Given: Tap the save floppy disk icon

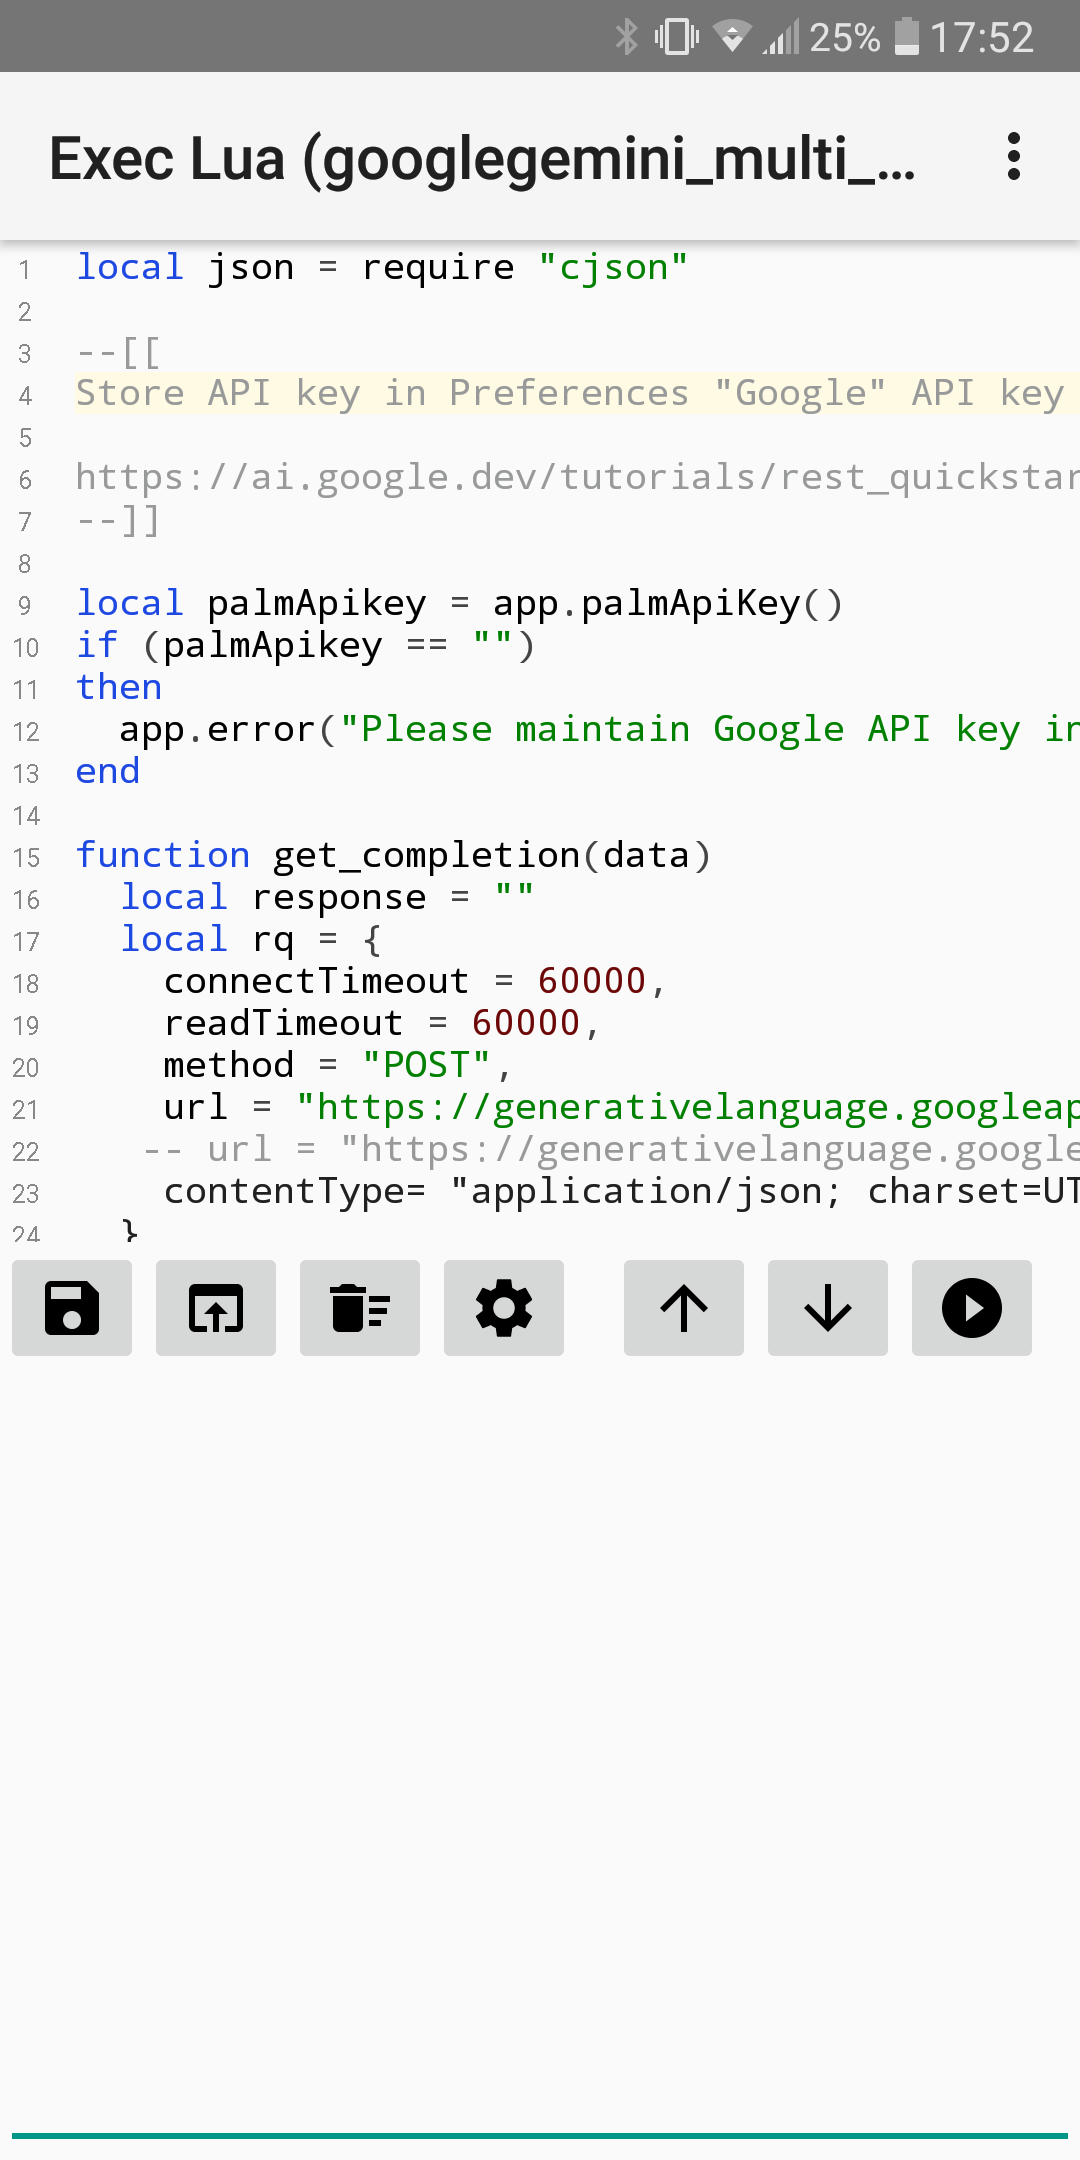Looking at the screenshot, I should 72,1308.
